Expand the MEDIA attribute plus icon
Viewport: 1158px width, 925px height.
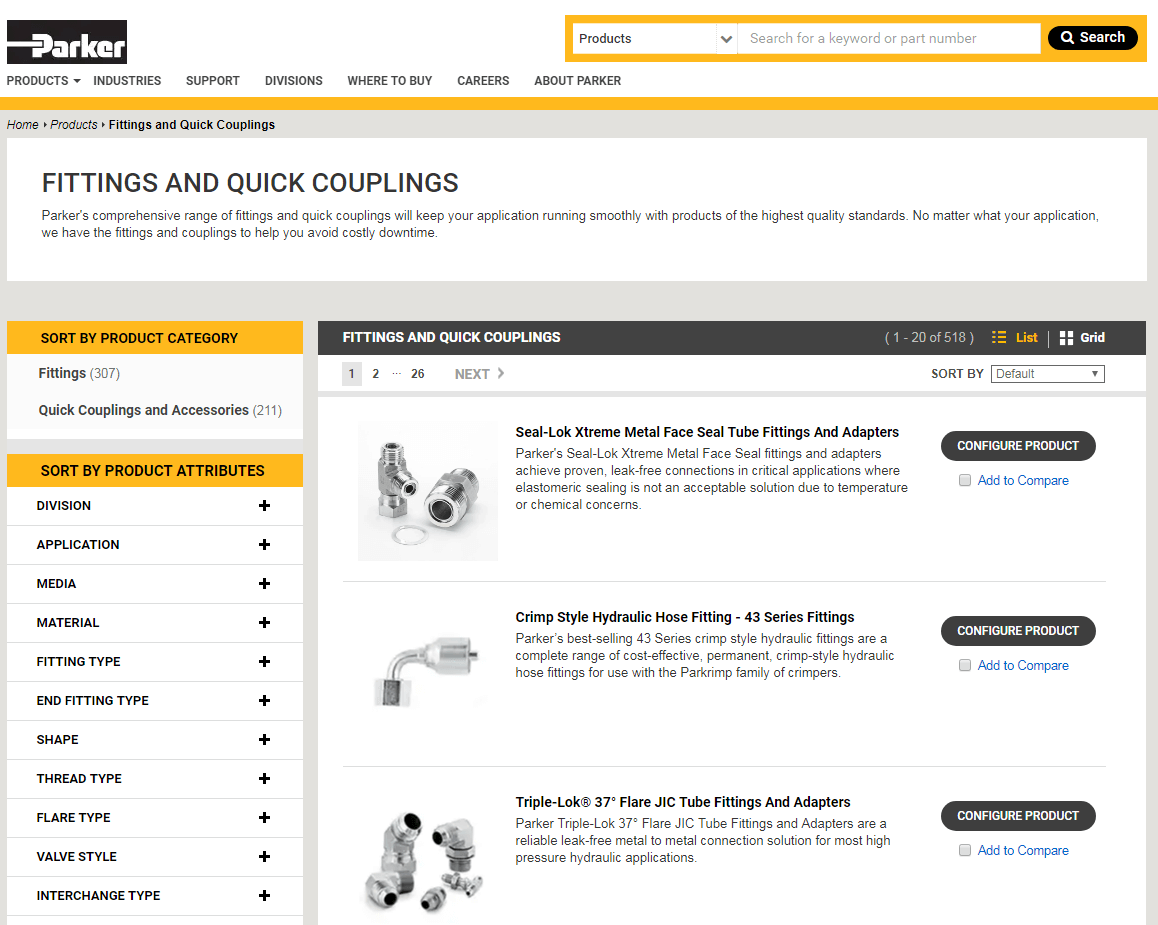(264, 584)
